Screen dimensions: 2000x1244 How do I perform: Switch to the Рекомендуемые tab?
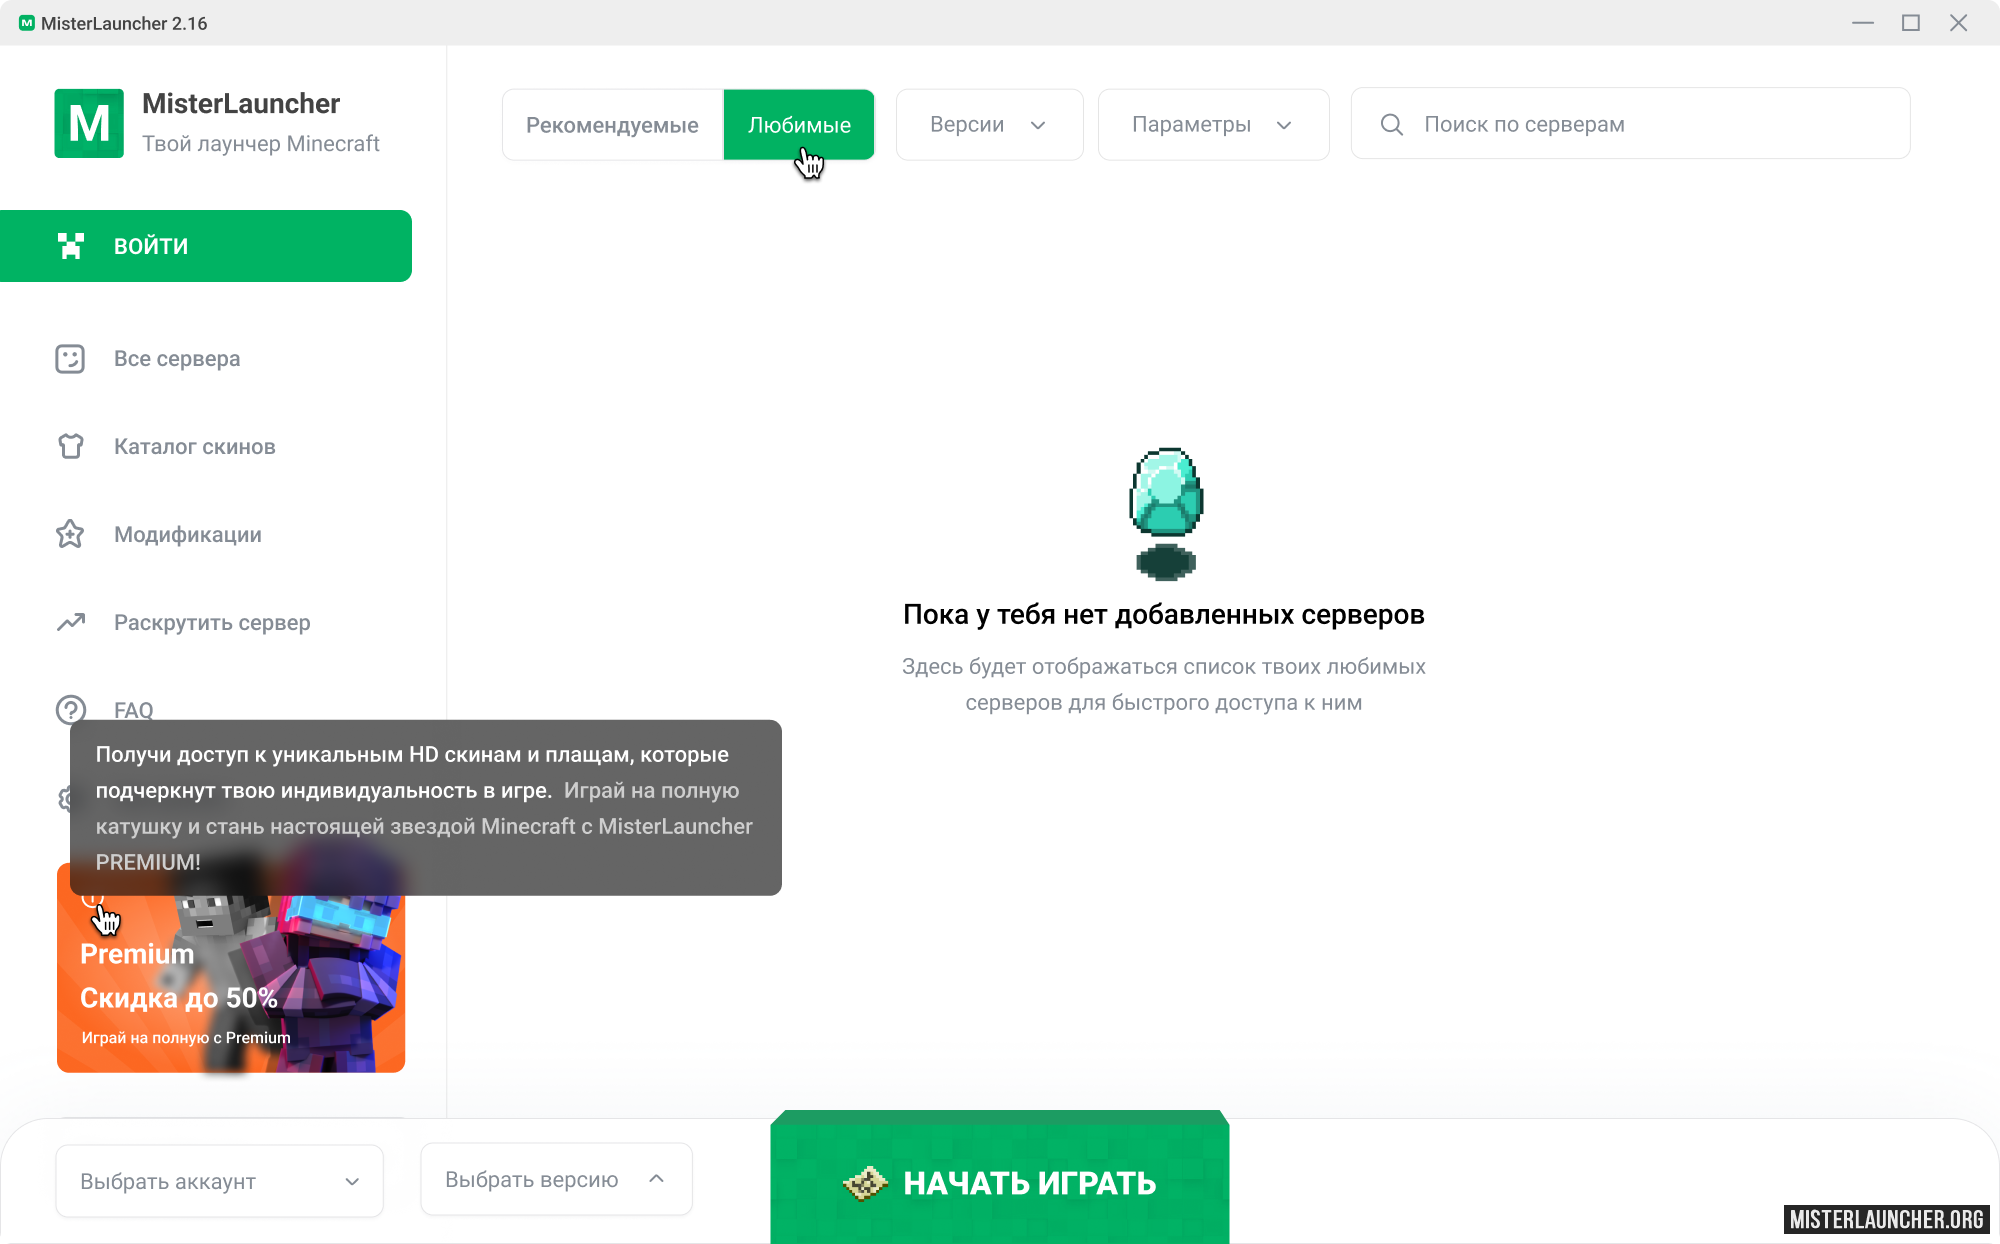tap(612, 125)
